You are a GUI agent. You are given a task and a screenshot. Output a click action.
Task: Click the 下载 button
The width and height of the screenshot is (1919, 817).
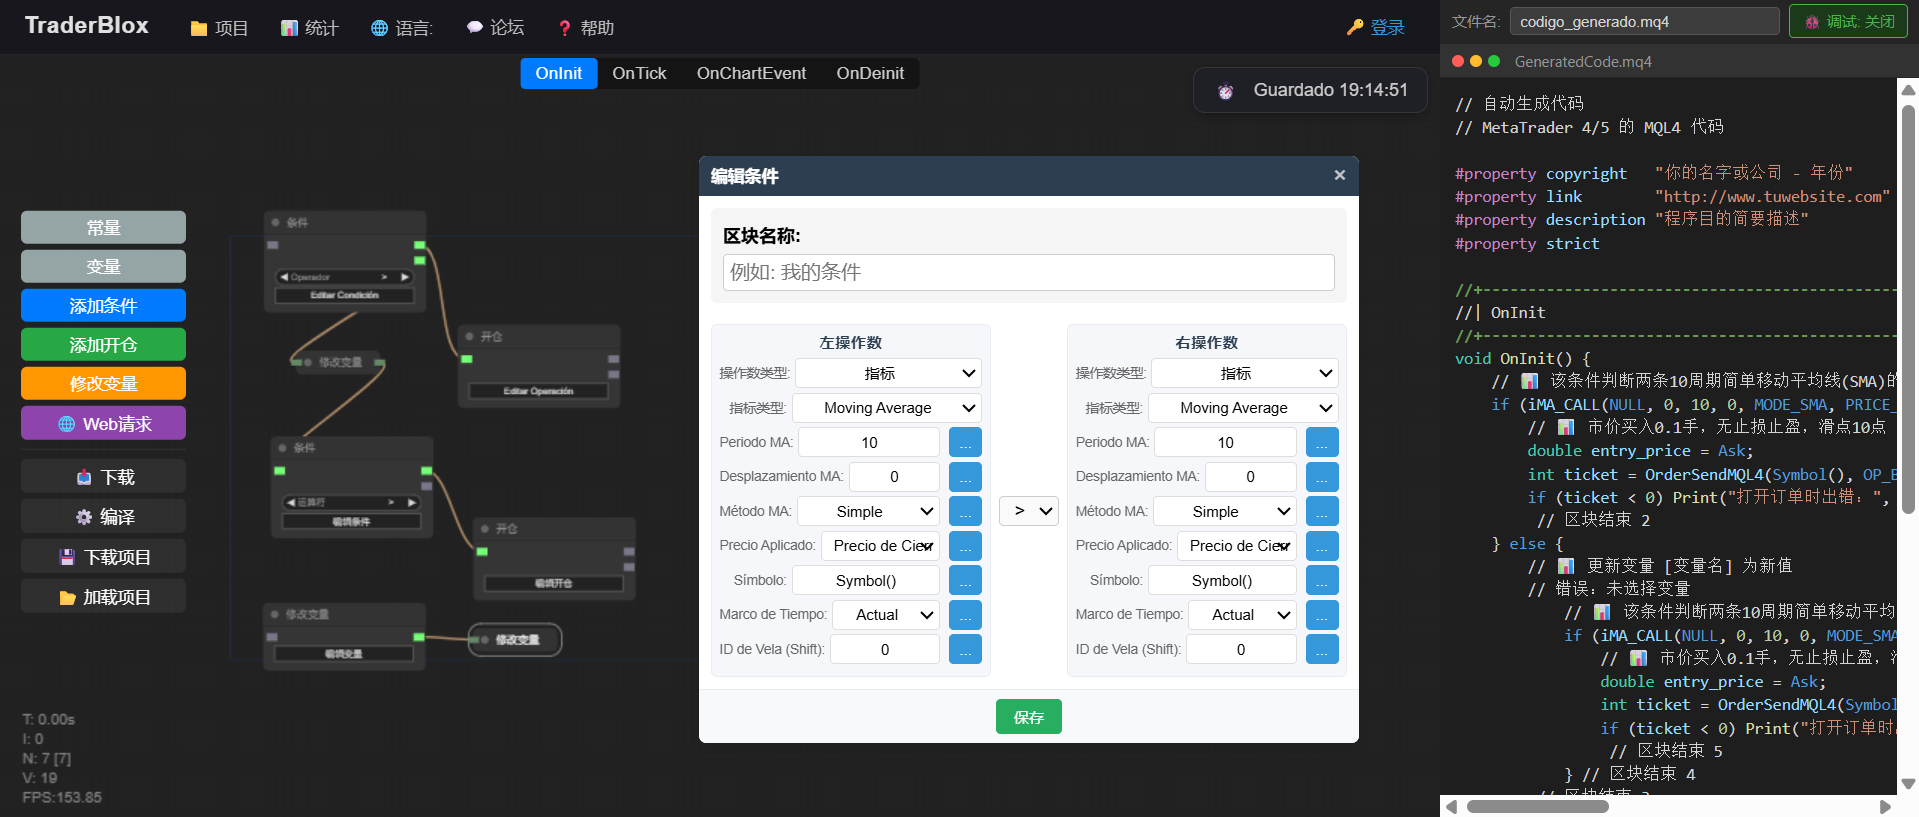[x=103, y=477]
